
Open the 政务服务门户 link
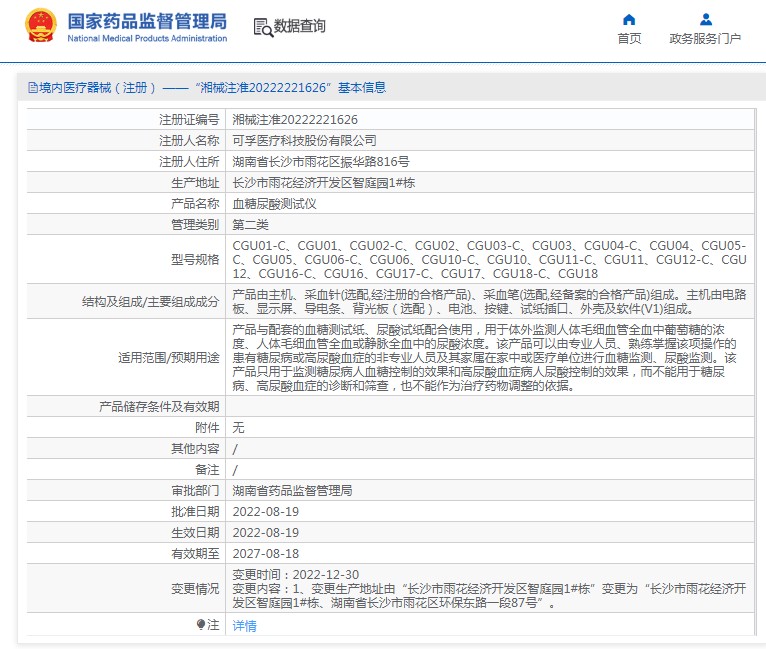[705, 39]
